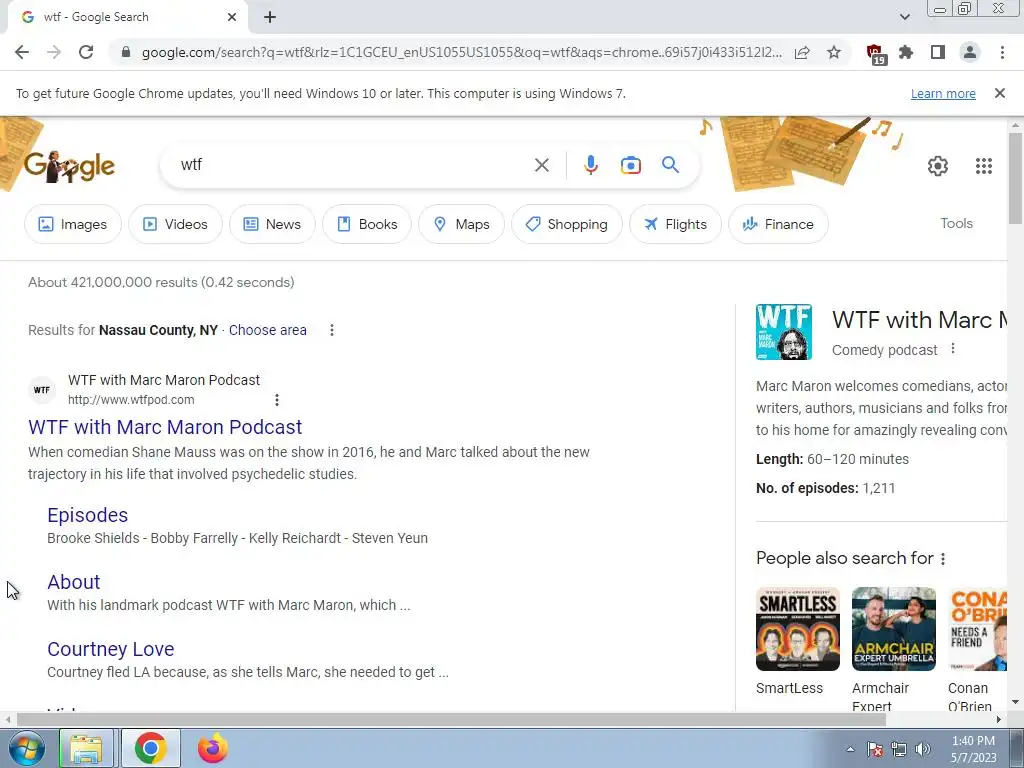The width and height of the screenshot is (1024, 768).
Task: Click the Google doodle logo
Action: tap(69, 167)
